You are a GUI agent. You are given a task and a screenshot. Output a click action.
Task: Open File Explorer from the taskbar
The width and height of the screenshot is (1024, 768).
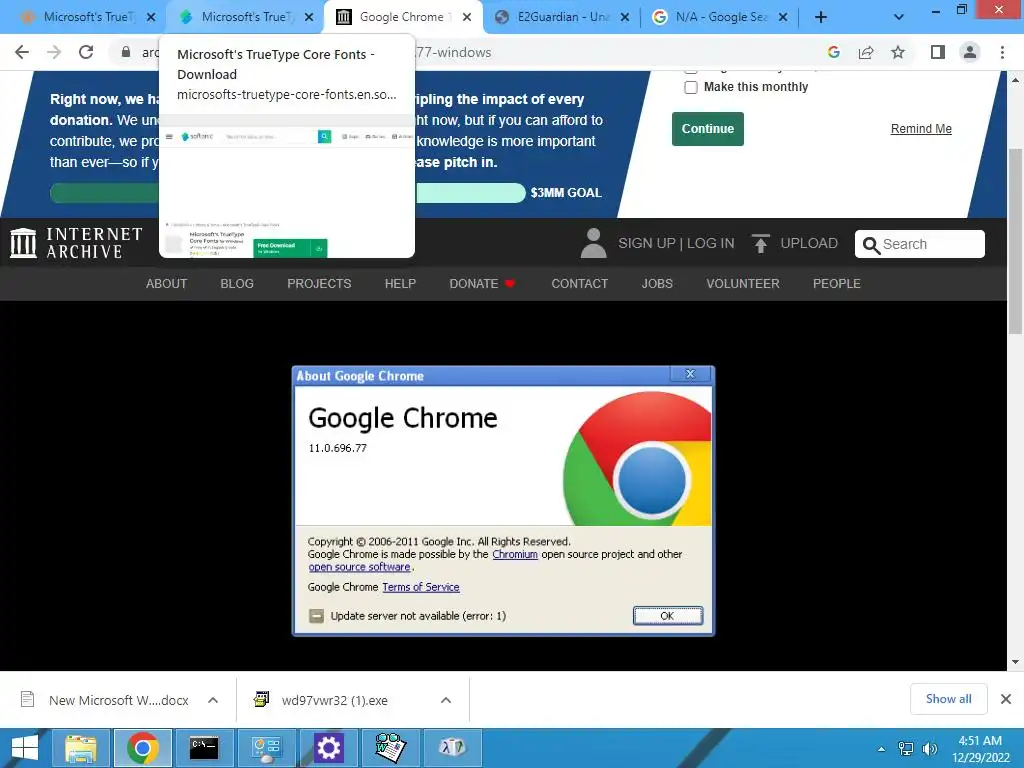tap(80, 748)
